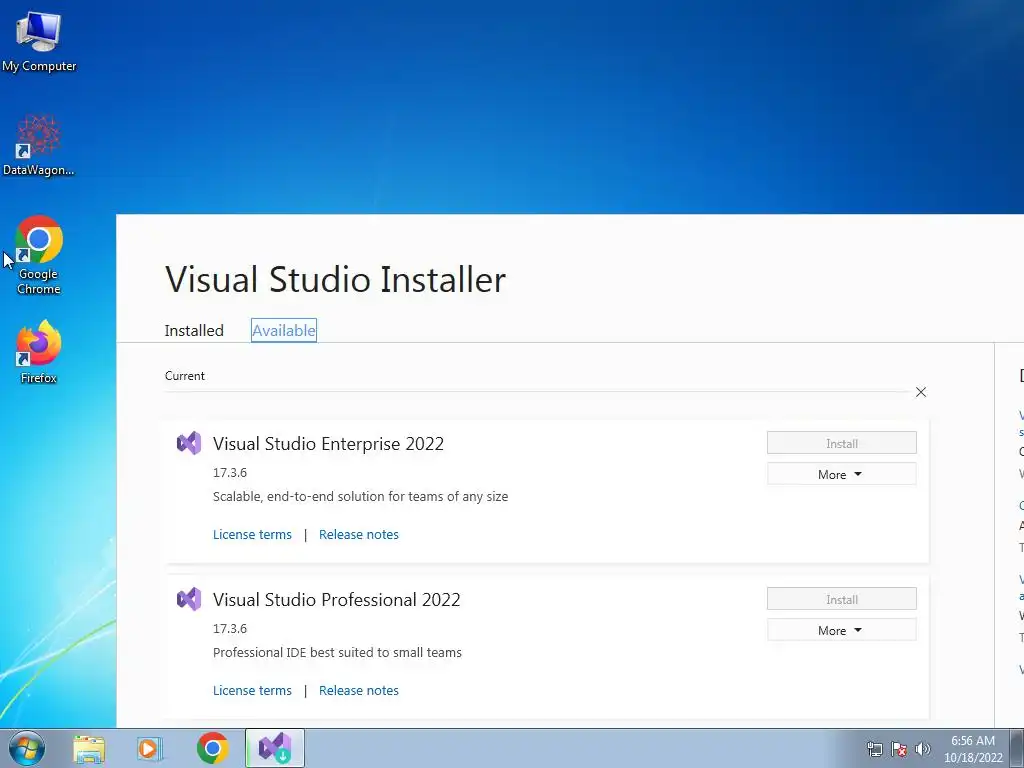
Task: Dismiss the Current section with X
Action: click(921, 392)
